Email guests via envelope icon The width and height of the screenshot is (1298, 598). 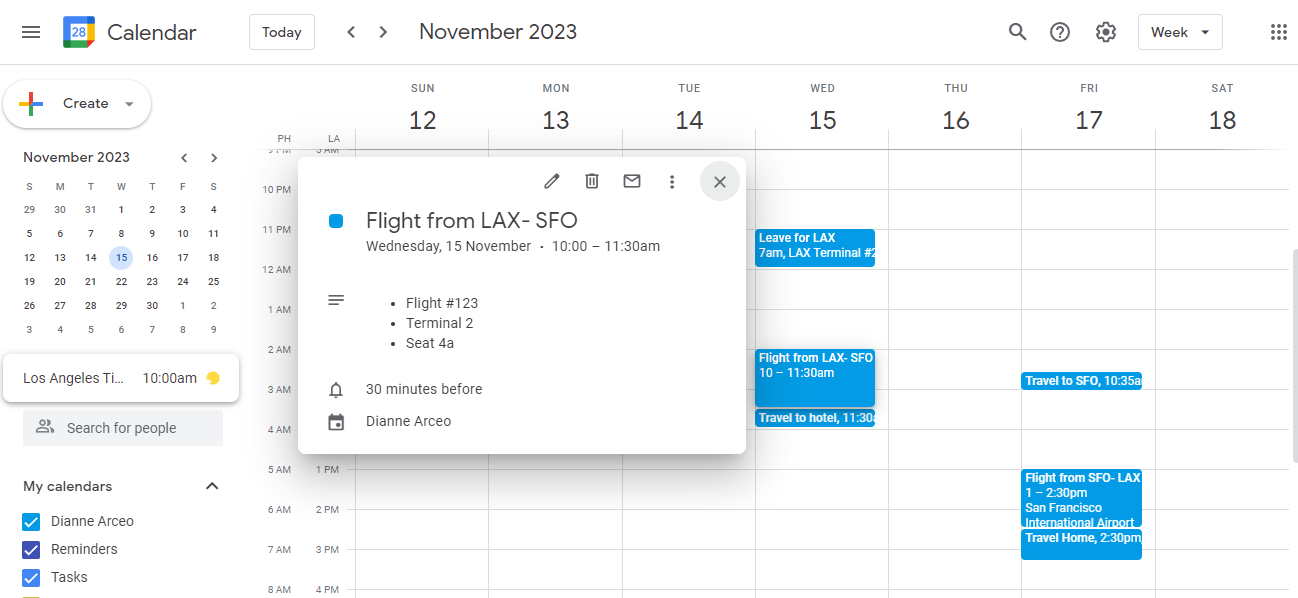pos(632,181)
